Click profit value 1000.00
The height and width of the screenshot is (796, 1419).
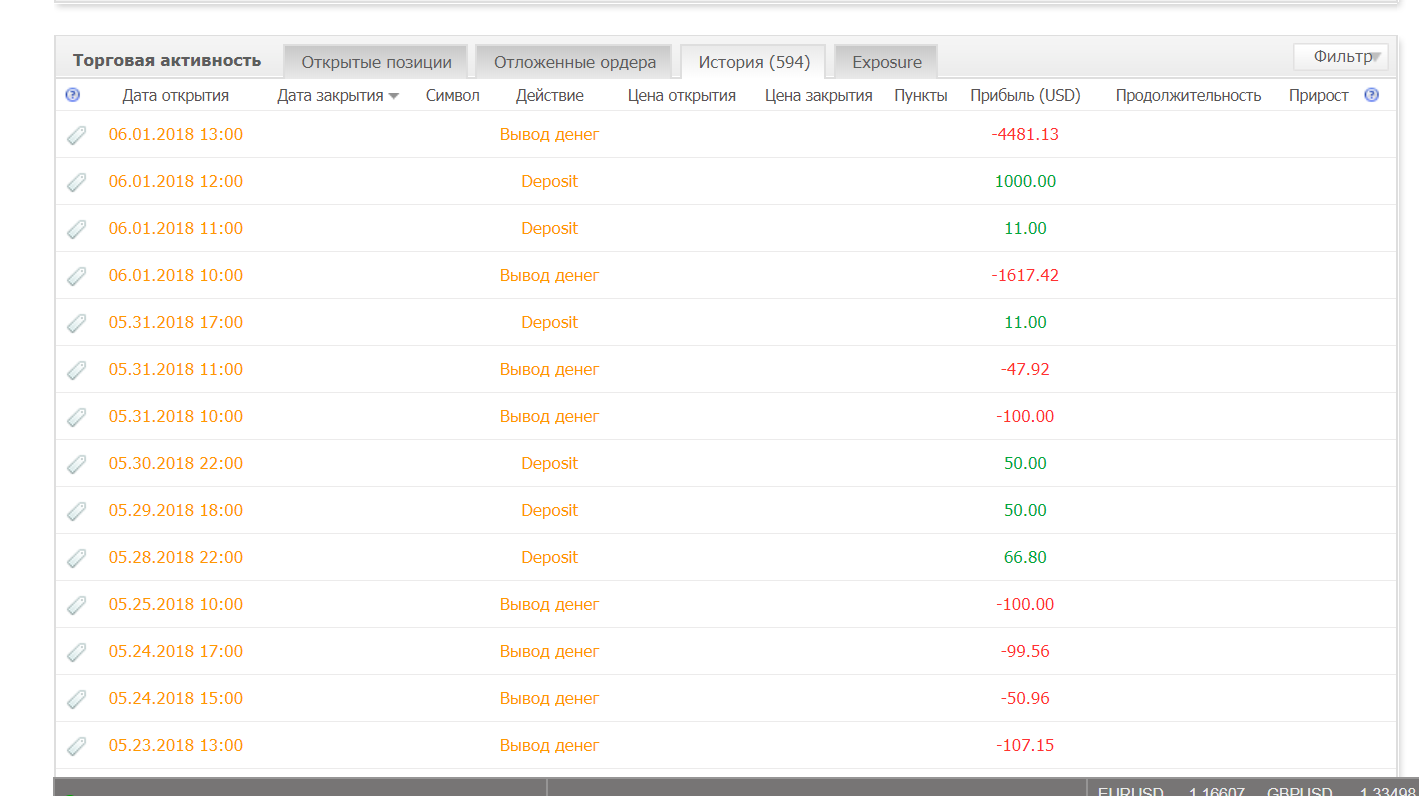coord(1025,182)
